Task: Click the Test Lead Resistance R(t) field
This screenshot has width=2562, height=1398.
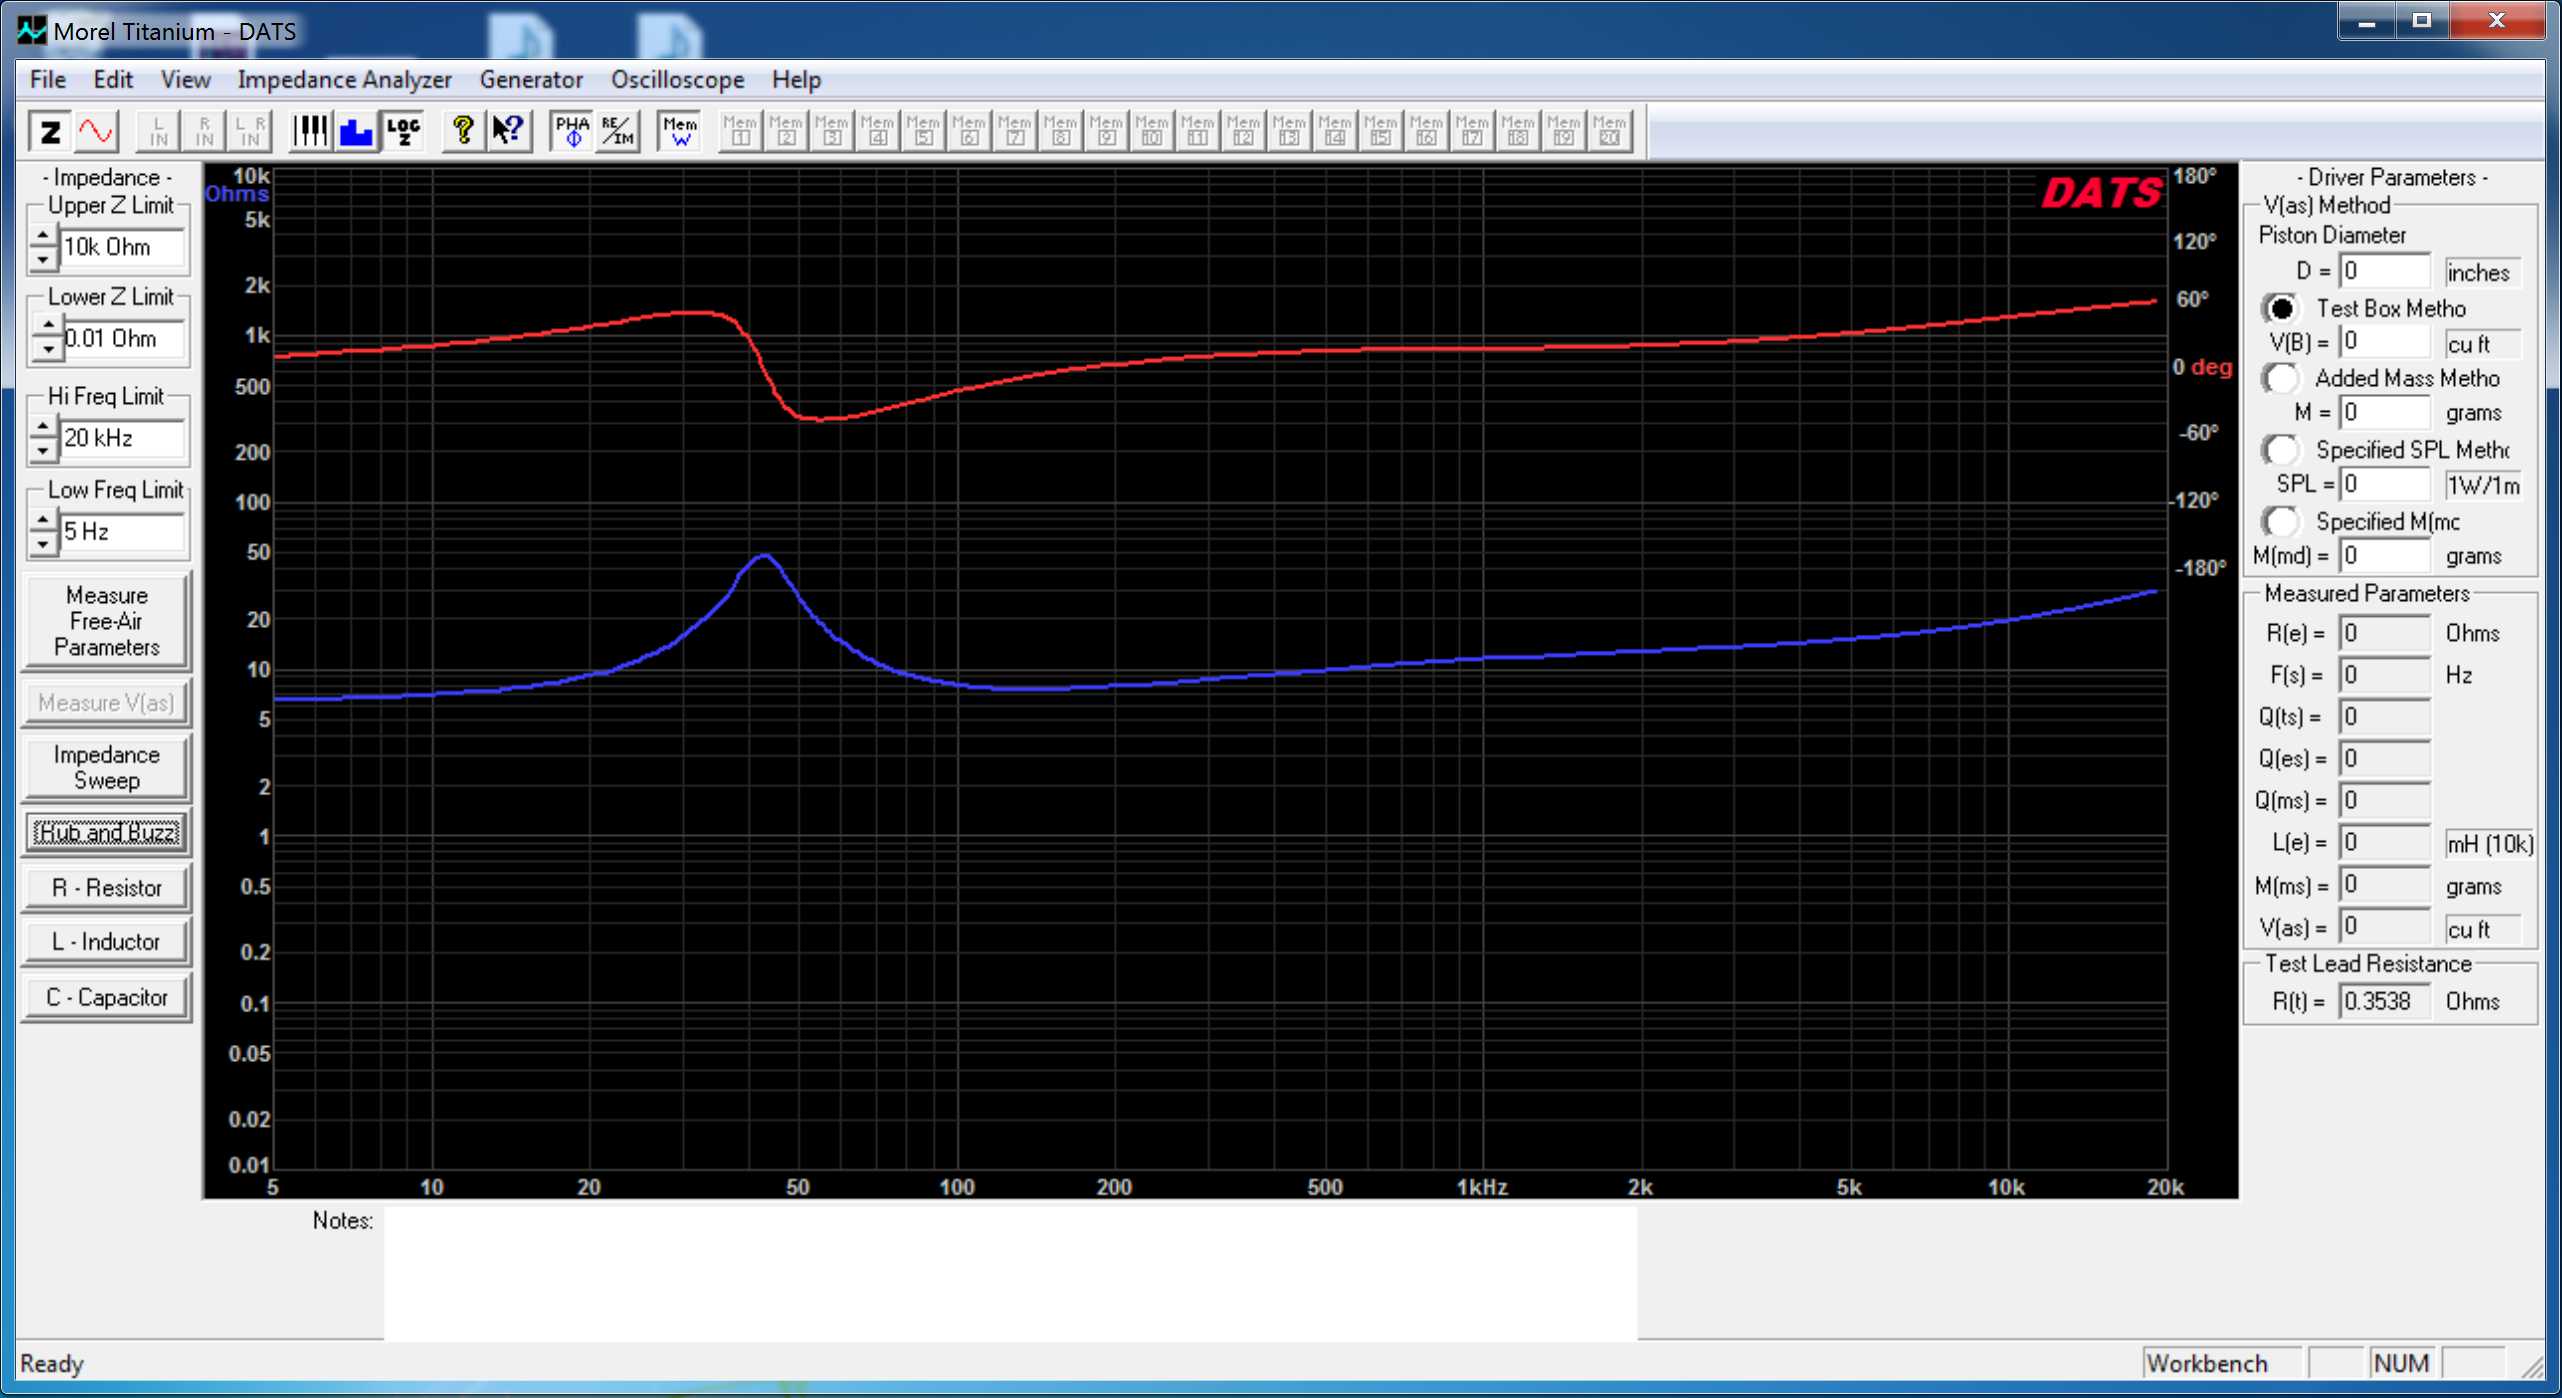Action: click(2385, 1002)
